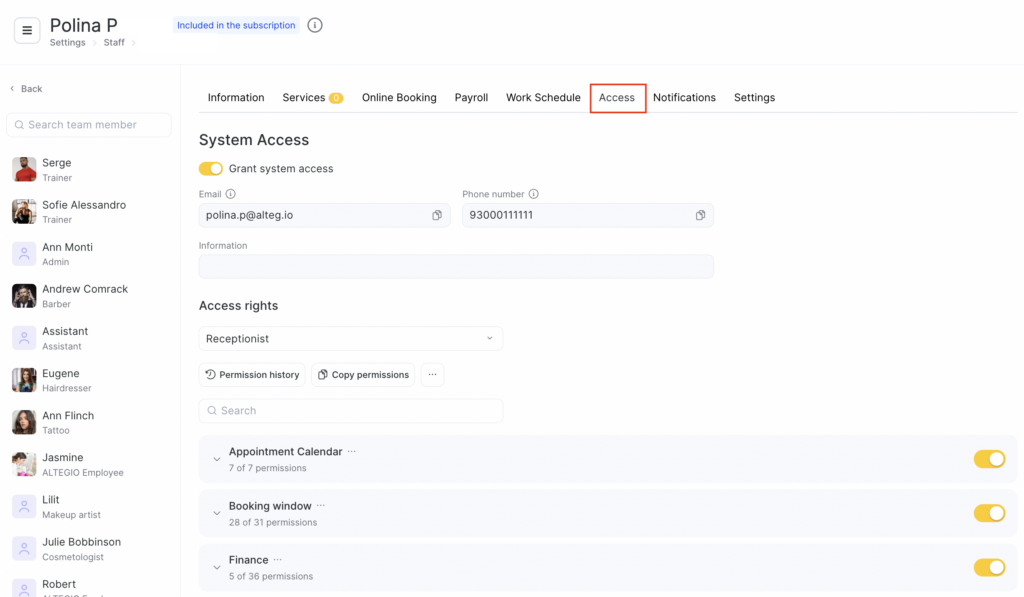Viewport: 1024px width, 597px height.
Task: Copy the email address
Action: click(x=437, y=215)
